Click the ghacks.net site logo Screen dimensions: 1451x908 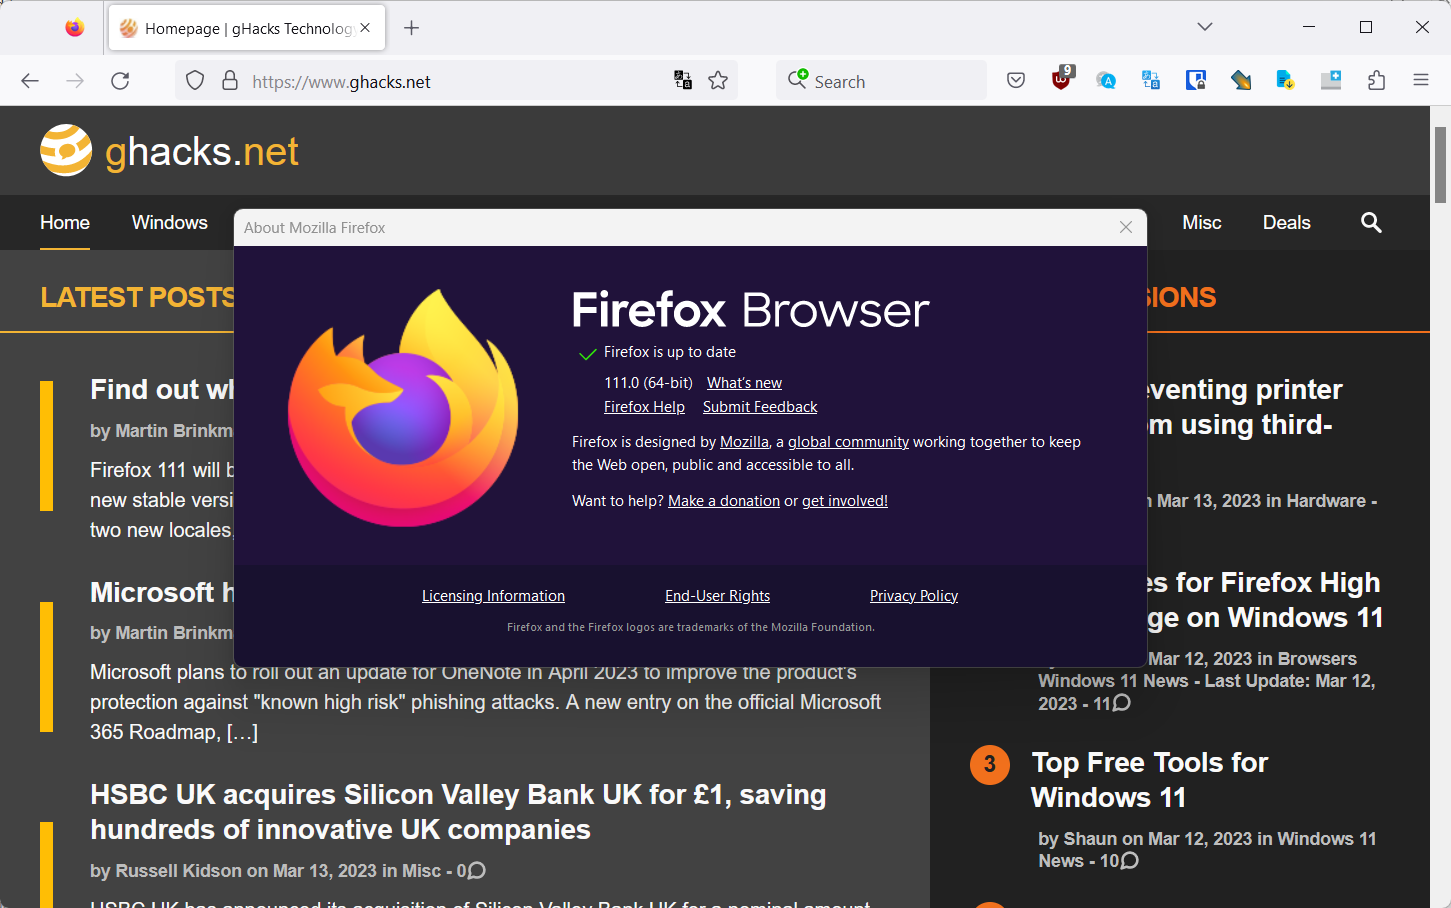(169, 151)
